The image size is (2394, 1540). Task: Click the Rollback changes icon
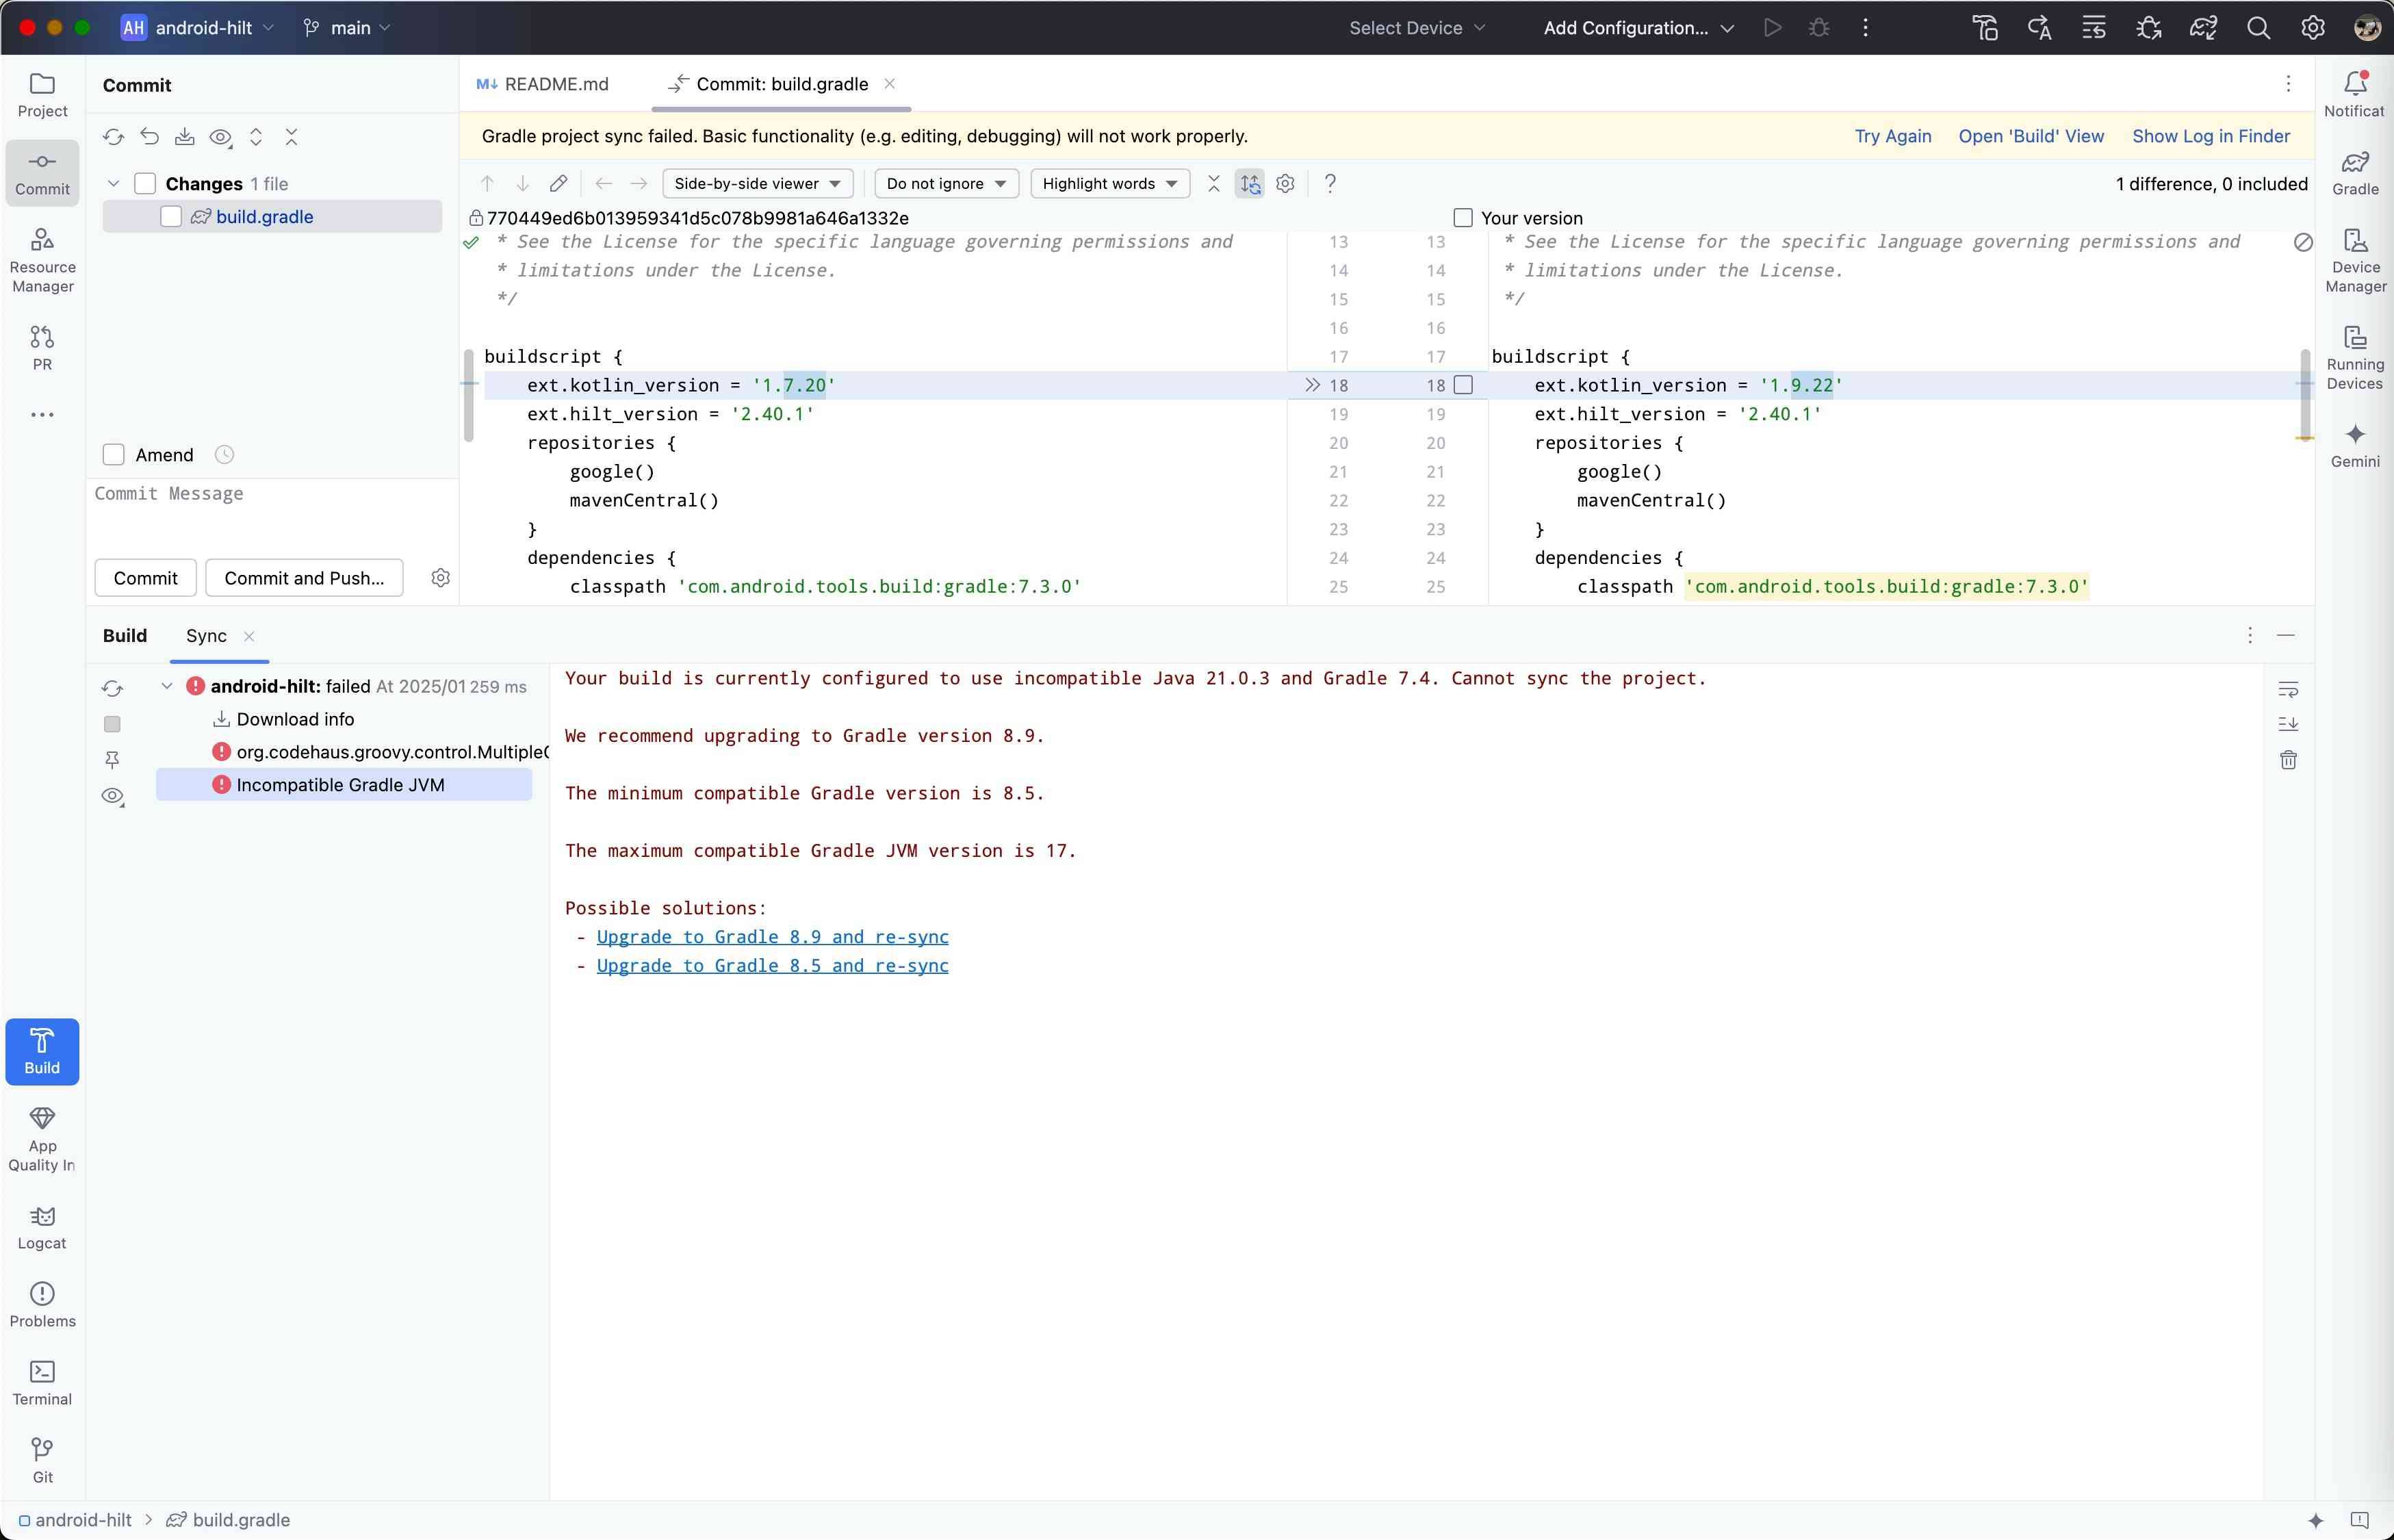tap(150, 137)
